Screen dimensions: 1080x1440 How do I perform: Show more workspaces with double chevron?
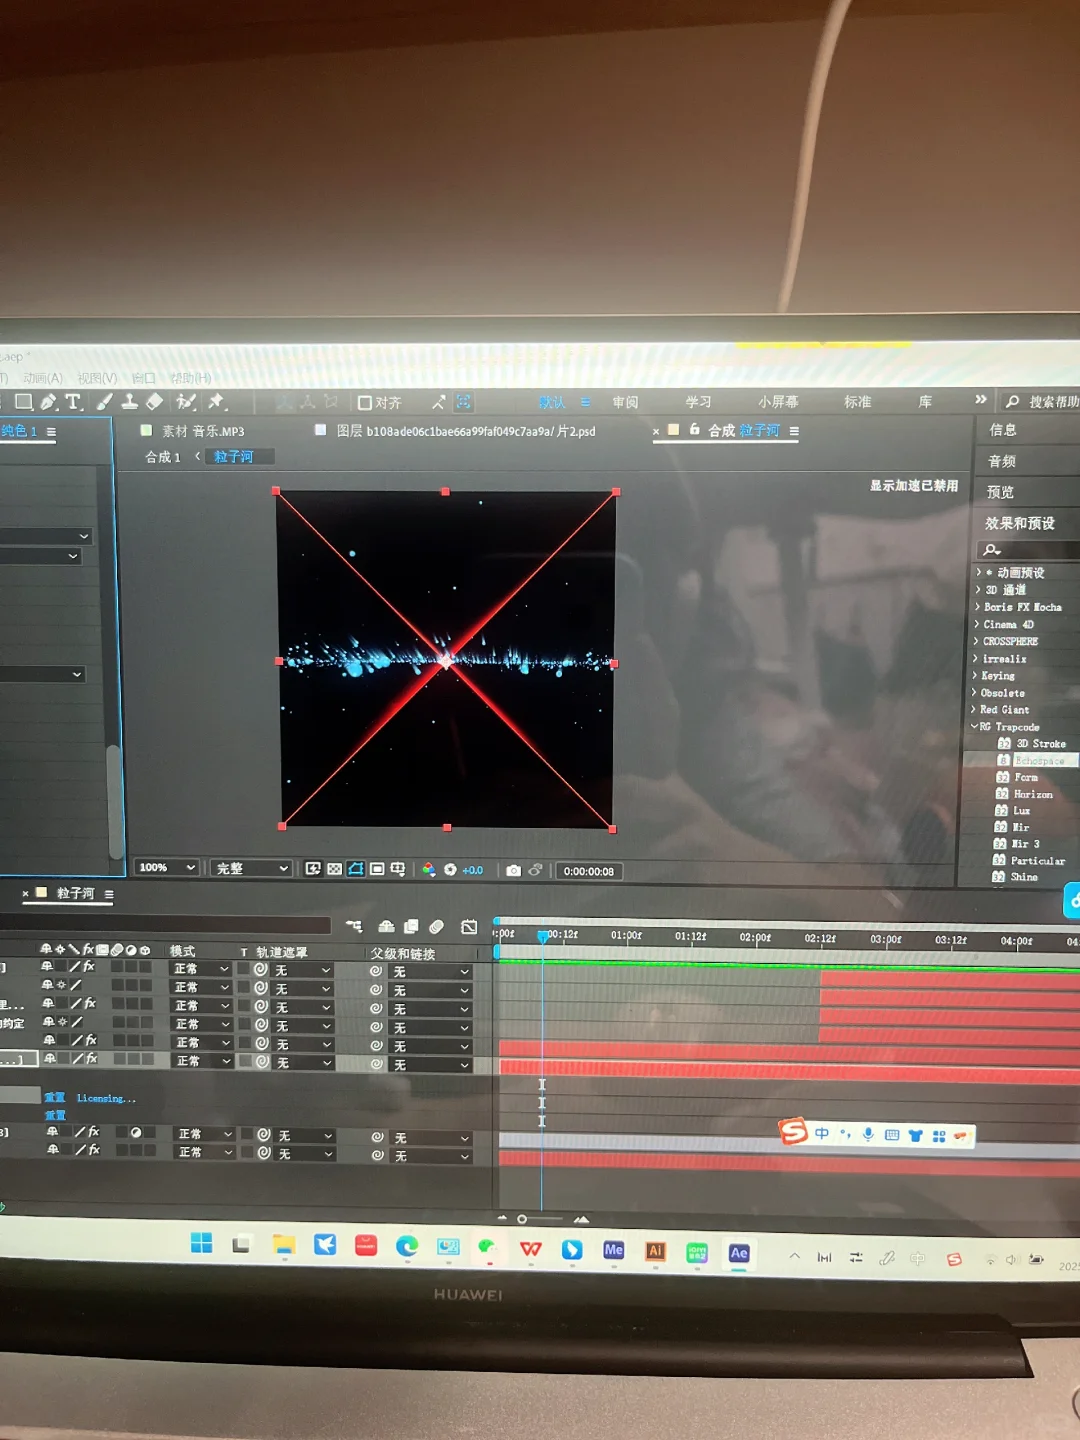[x=980, y=399]
